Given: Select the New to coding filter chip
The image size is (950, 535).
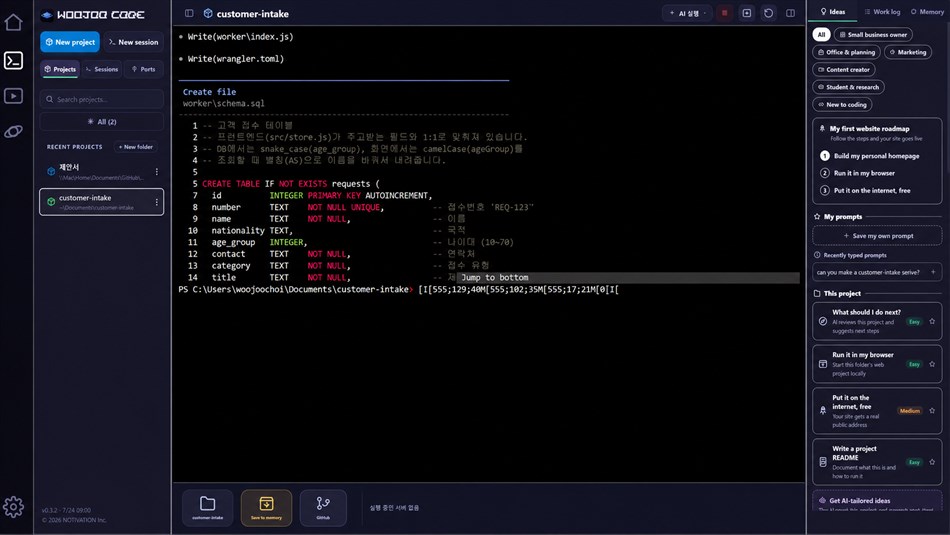Looking at the screenshot, I should point(842,105).
